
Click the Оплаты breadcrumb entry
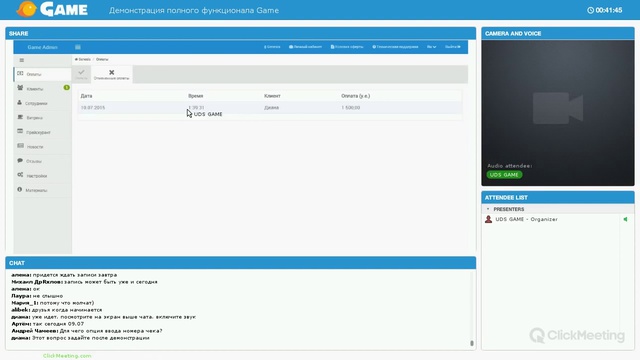point(102,59)
